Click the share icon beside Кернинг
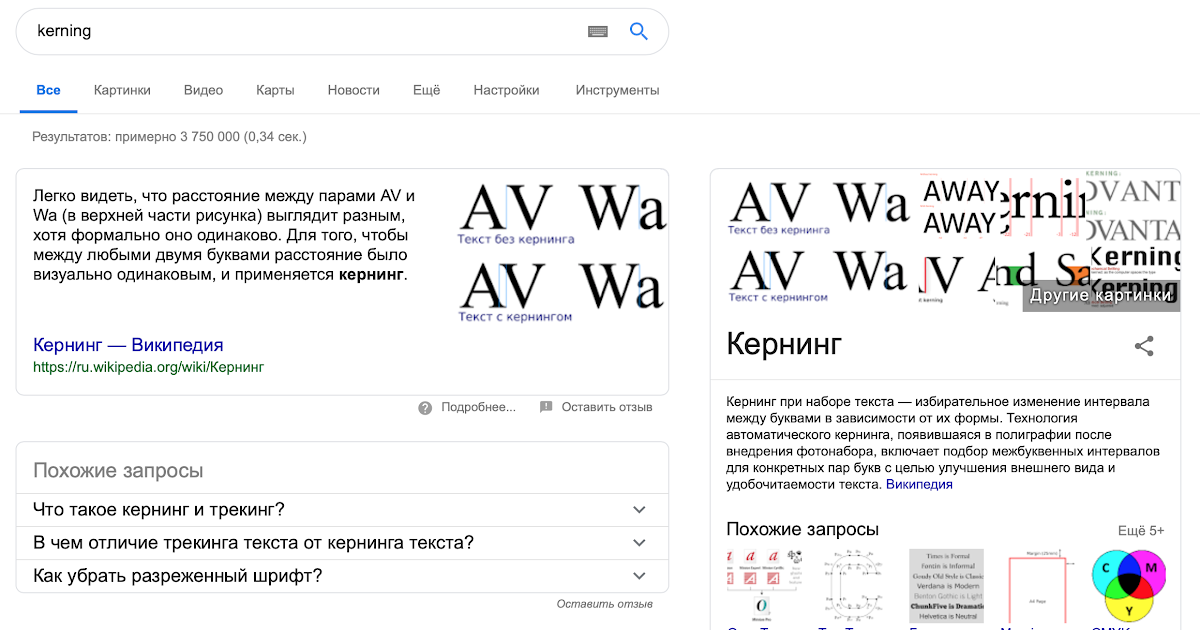Image resolution: width=1200 pixels, height=630 pixels. pyautogui.click(x=1144, y=347)
